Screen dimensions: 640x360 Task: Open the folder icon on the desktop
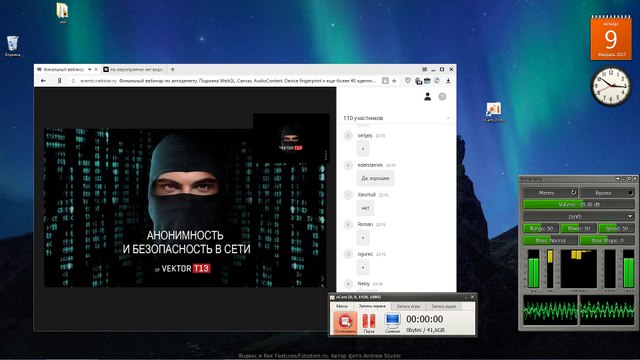coord(62,12)
